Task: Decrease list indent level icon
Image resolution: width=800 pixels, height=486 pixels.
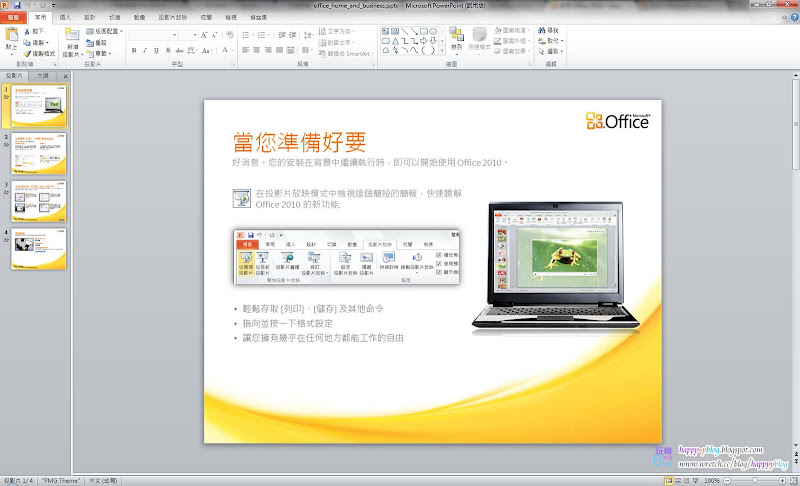Action: [282, 35]
